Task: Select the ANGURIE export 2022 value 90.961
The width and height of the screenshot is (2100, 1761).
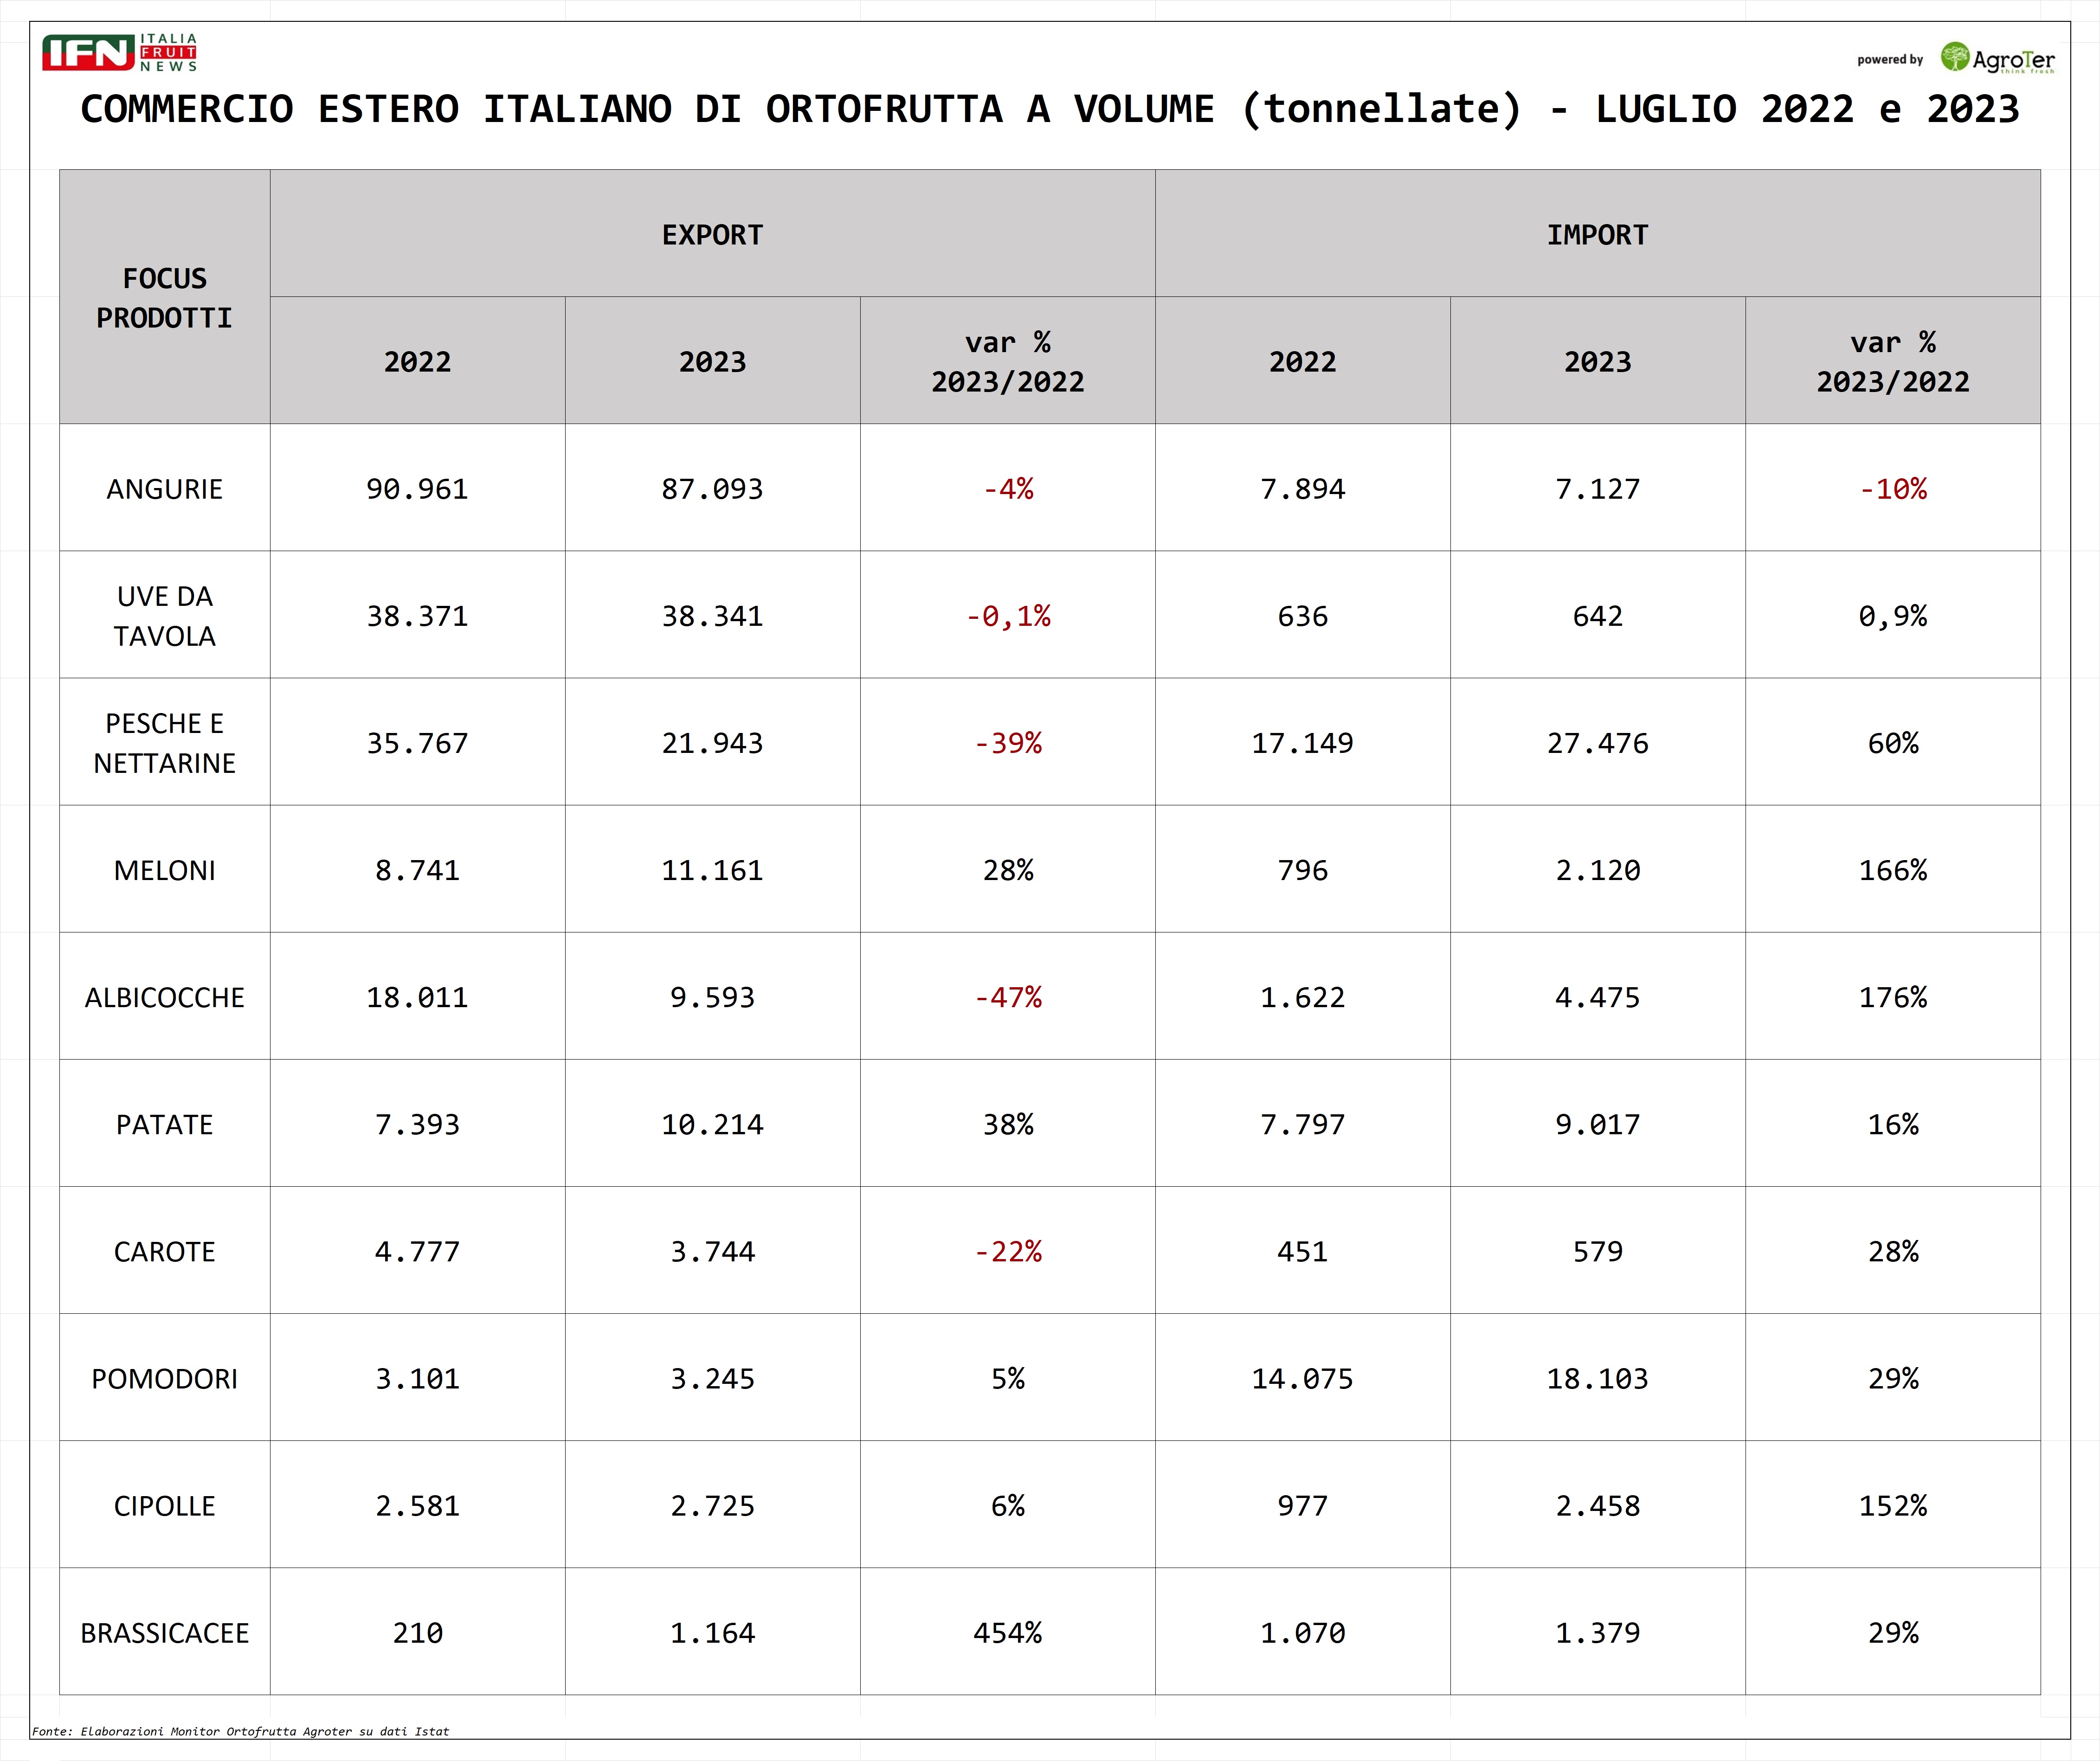Action: tap(417, 489)
